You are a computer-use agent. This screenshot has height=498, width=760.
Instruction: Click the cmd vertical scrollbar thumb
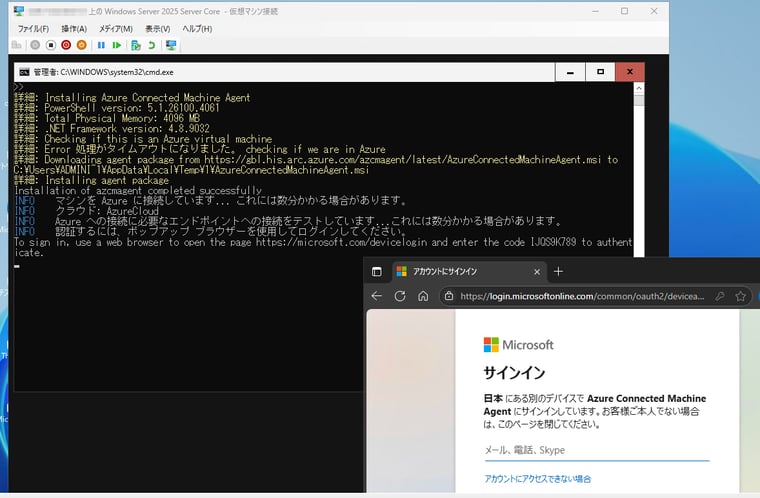coord(639,100)
